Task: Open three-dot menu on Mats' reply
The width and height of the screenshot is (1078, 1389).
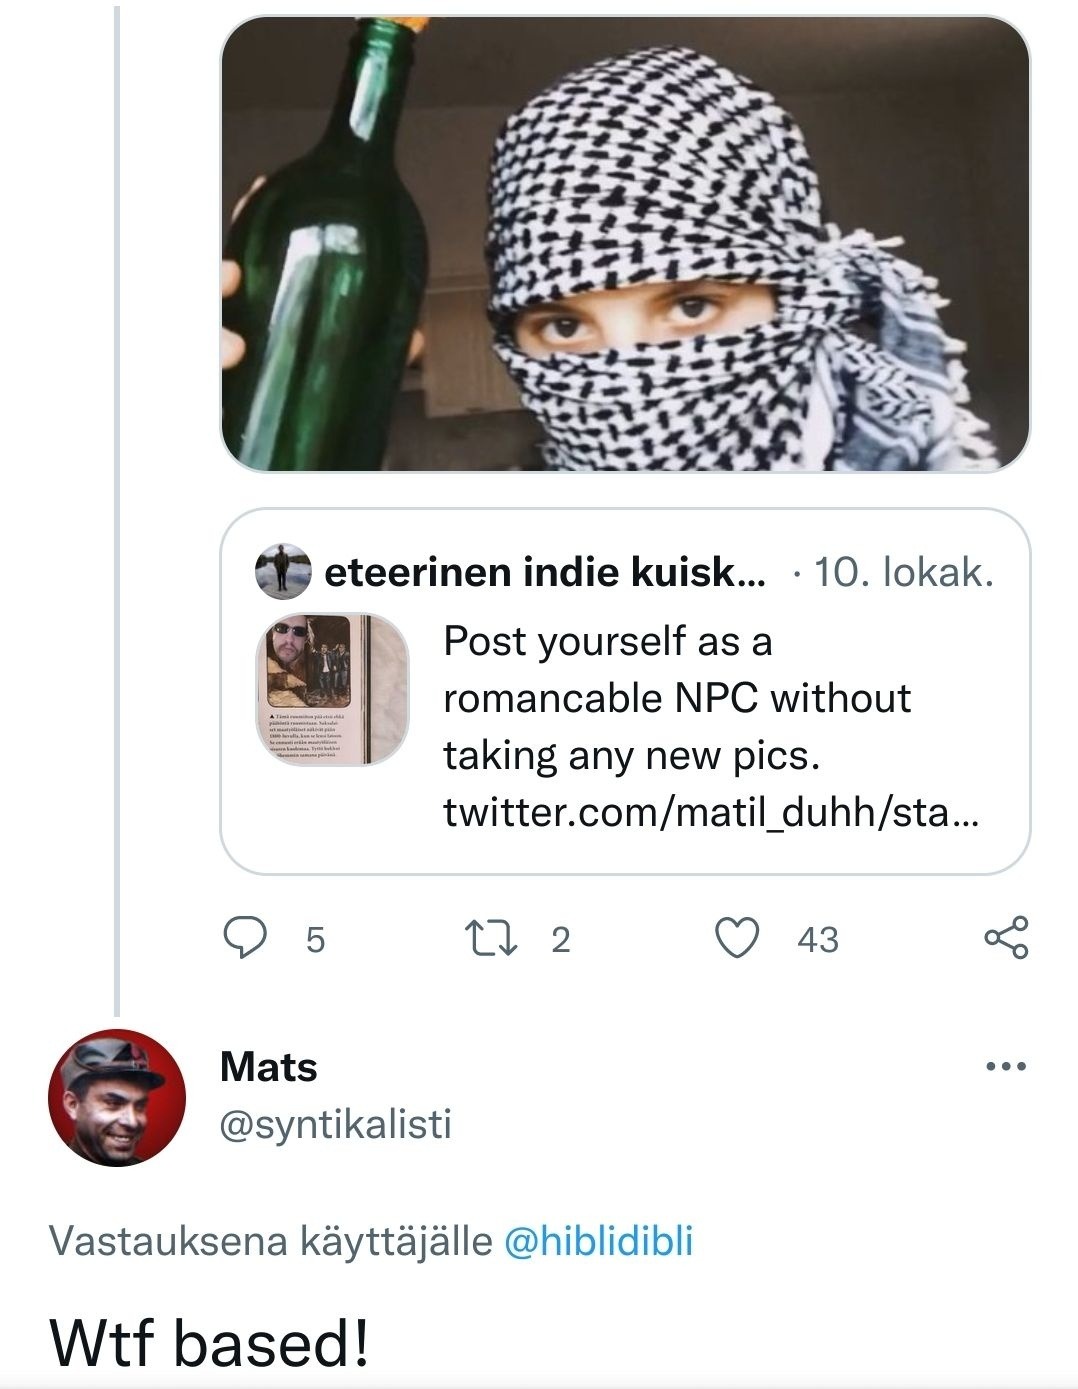Action: [x=1005, y=1067]
